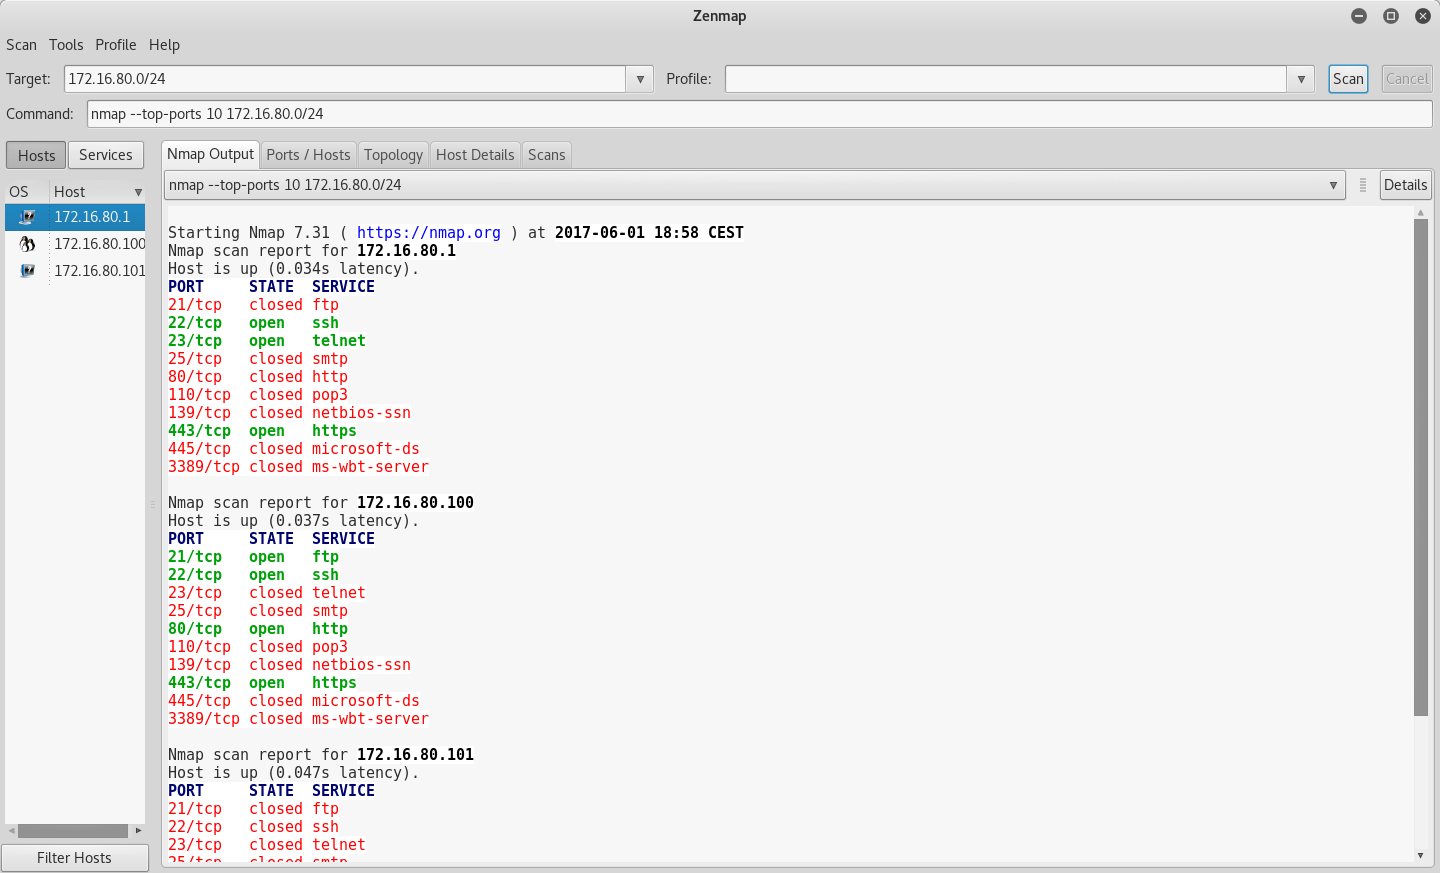The image size is (1440, 873).
Task: Open the Profile menu
Action: tap(116, 45)
